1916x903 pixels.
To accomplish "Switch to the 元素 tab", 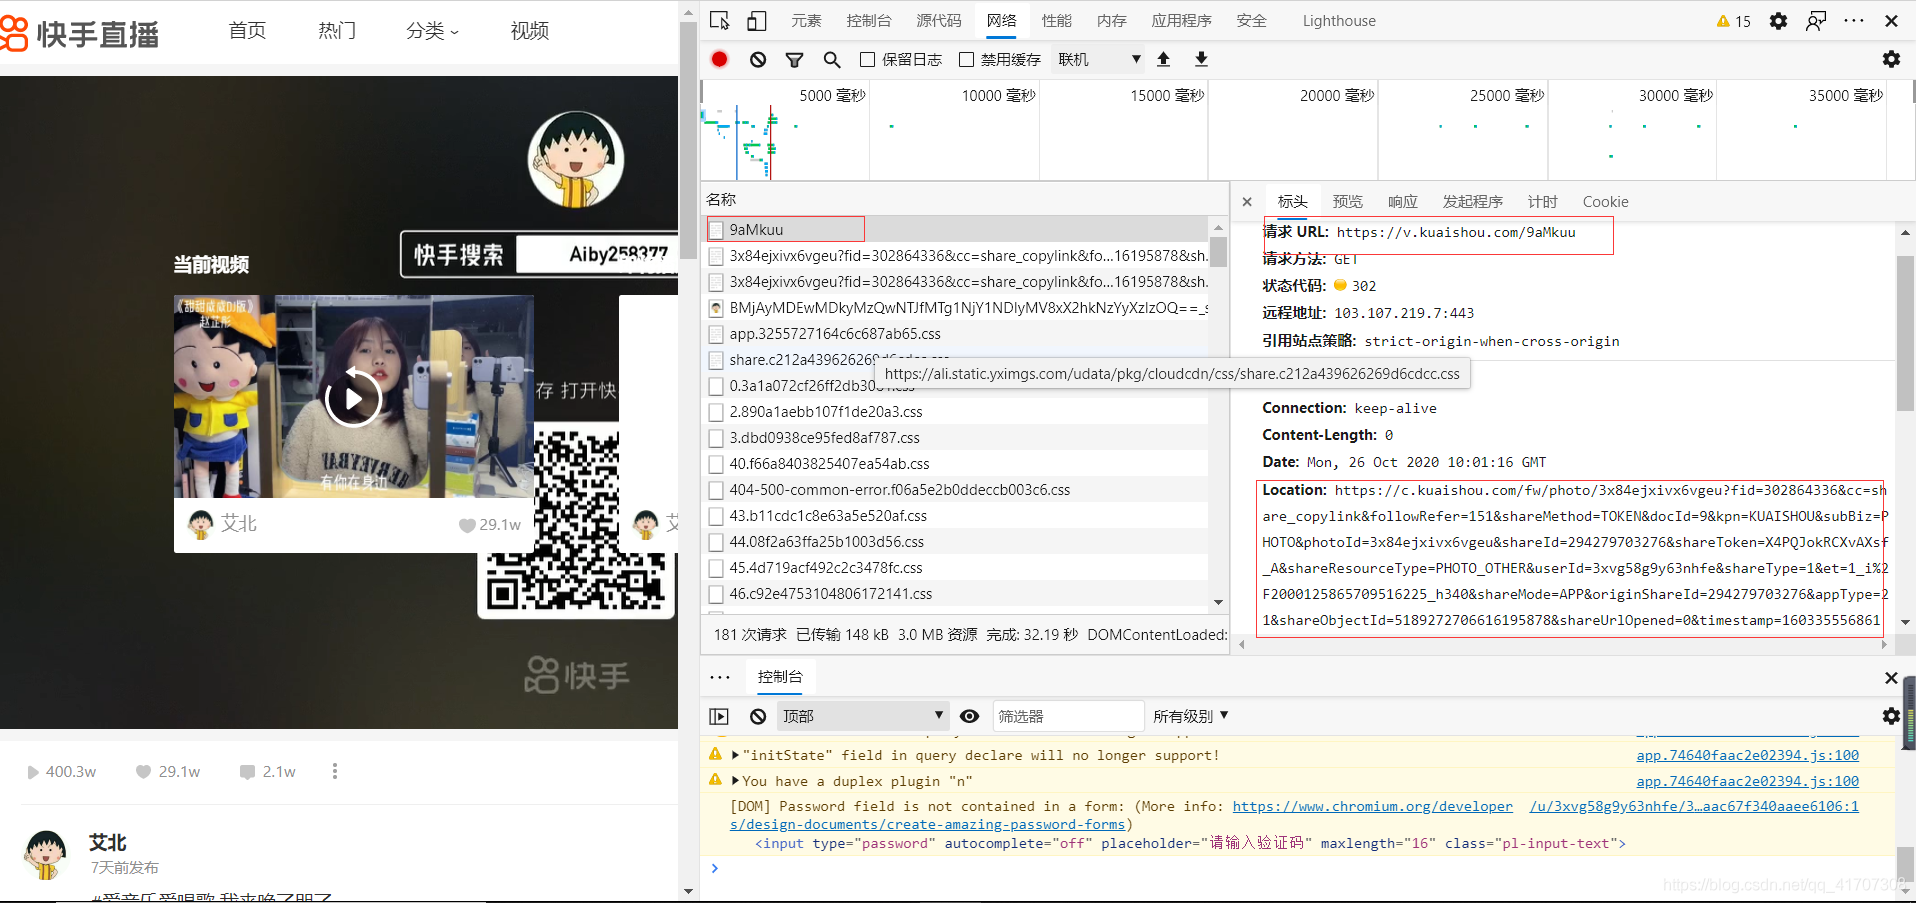I will click(806, 21).
